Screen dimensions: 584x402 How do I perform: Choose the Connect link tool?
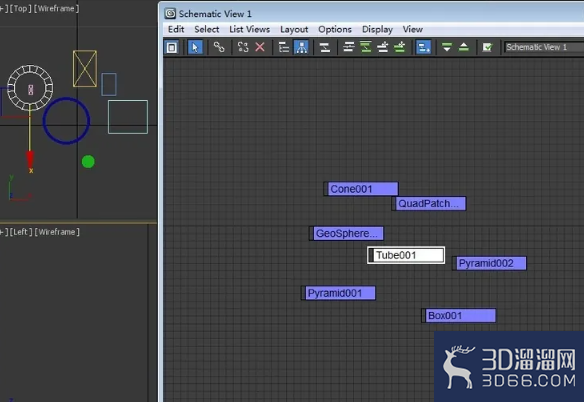[219, 47]
